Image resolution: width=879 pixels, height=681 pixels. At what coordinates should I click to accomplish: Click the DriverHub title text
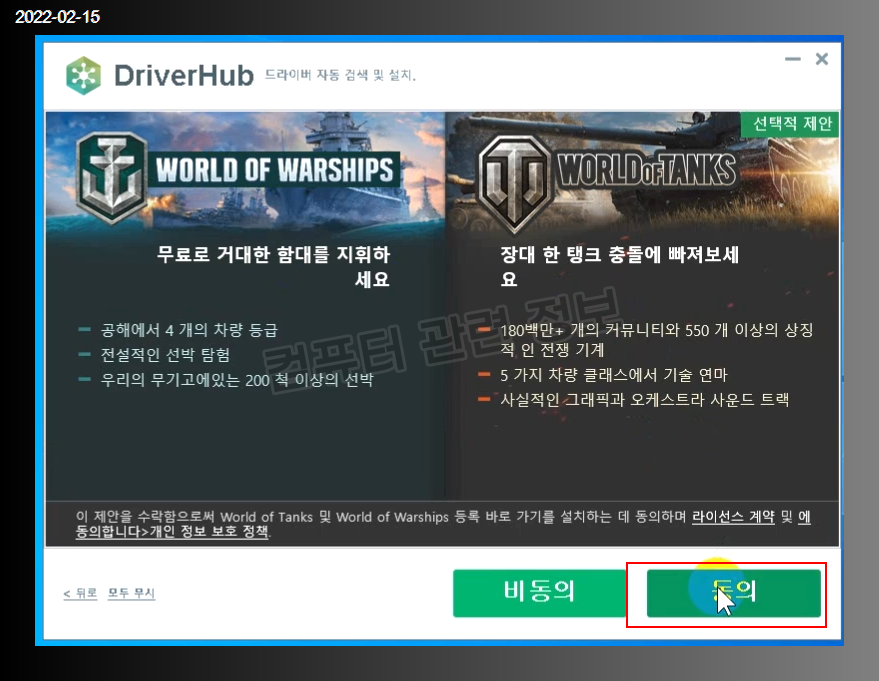point(184,76)
